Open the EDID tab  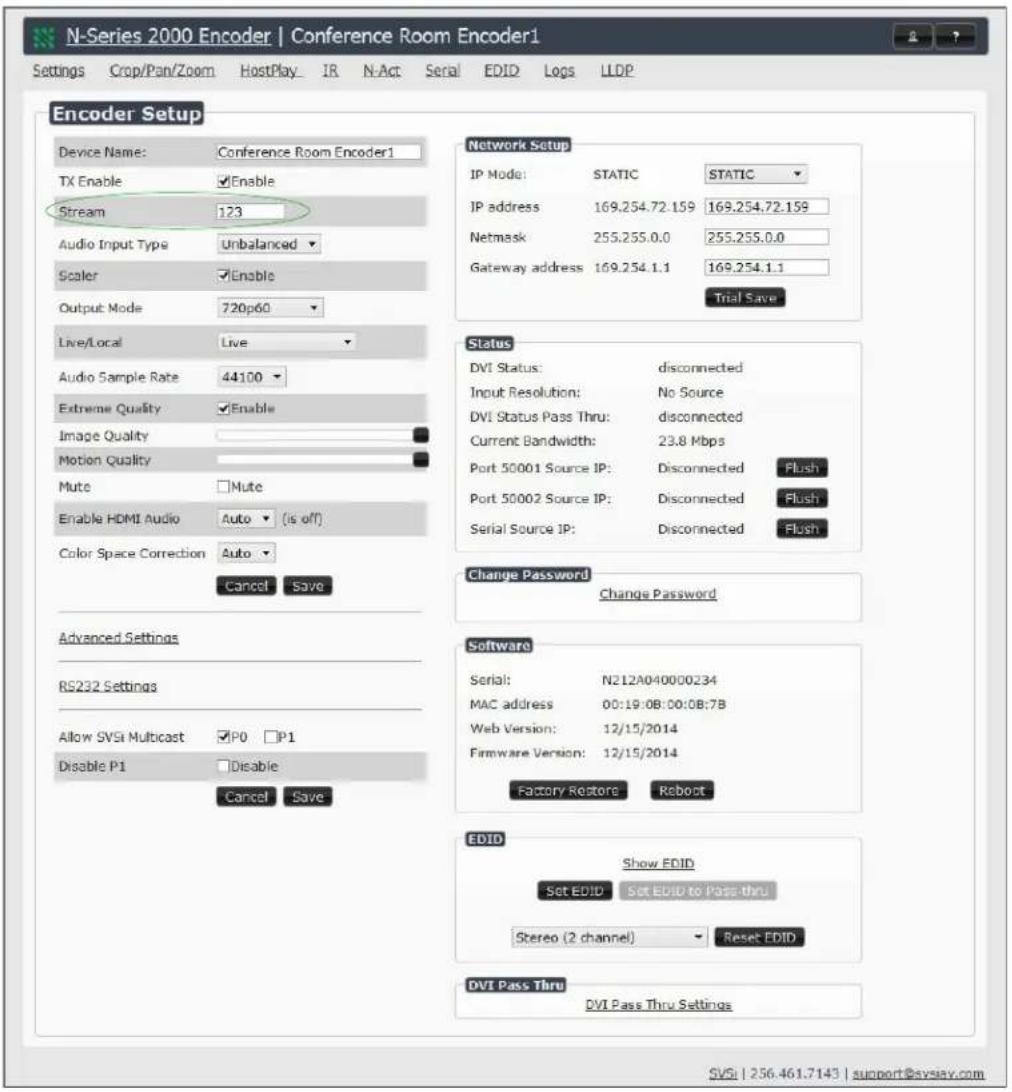501,71
